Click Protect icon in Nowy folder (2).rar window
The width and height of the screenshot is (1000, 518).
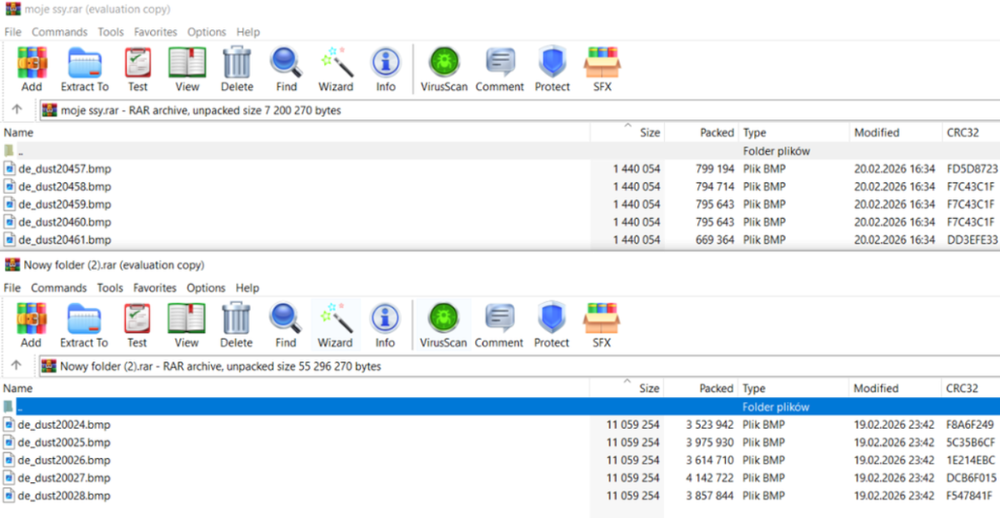[551, 324]
